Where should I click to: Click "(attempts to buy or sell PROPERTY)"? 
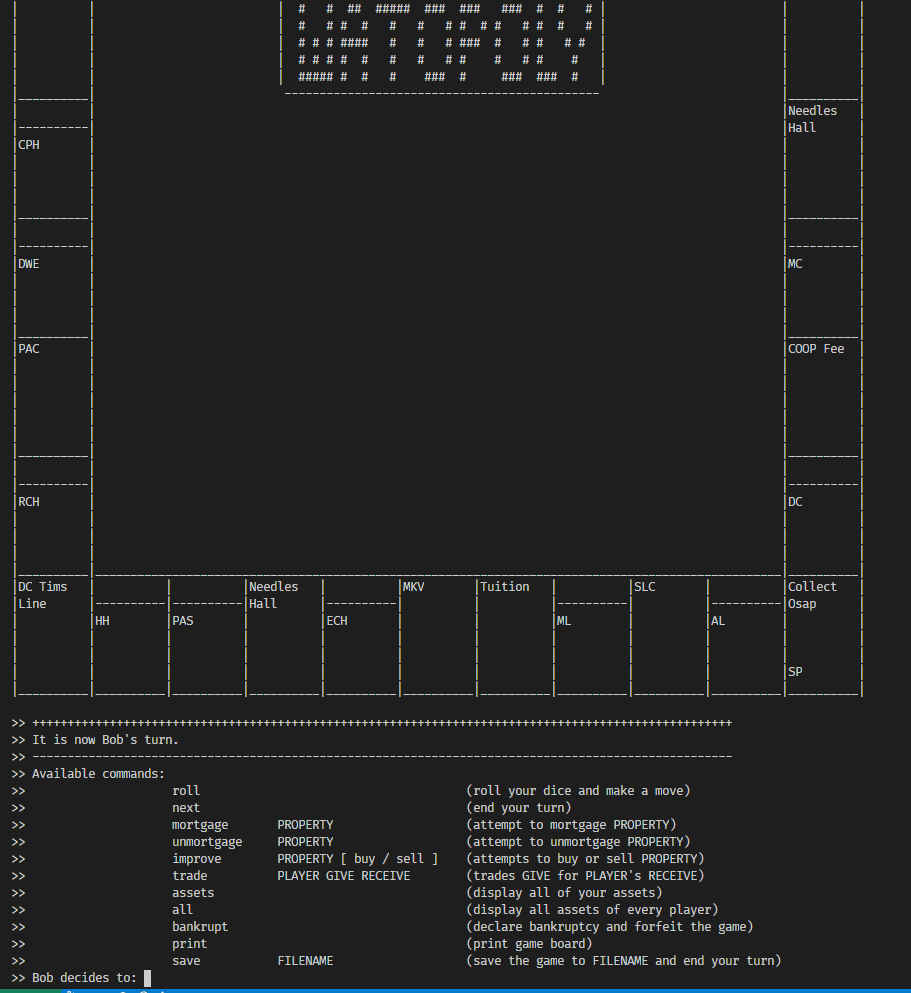pyautogui.click(x=586, y=859)
